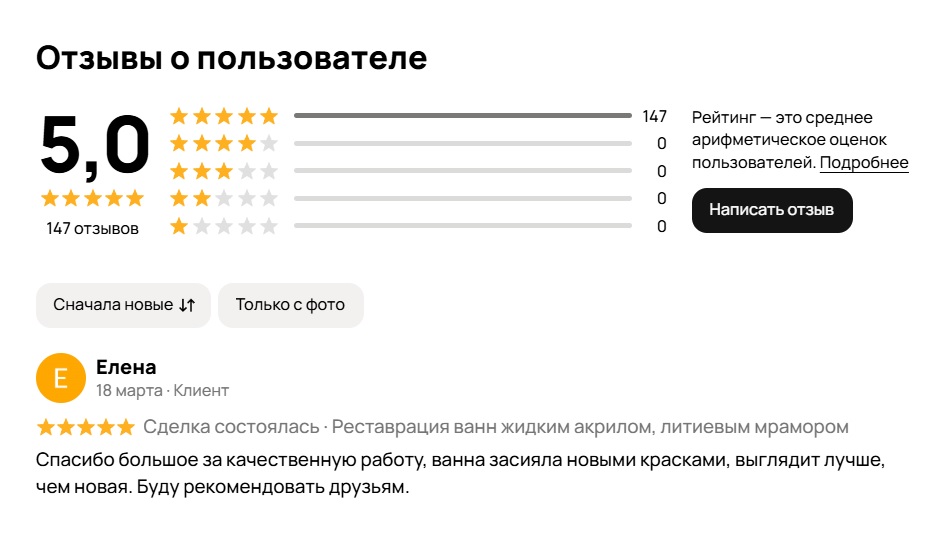941x533 pixels.
Task: Open the Подробнее link
Action: click(864, 163)
